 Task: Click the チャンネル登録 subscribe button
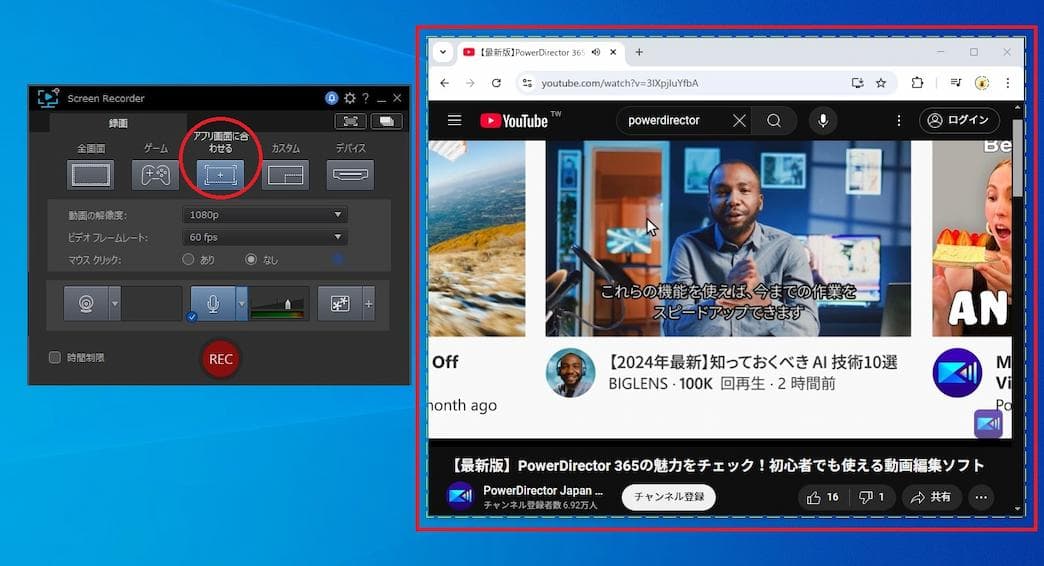click(668, 497)
